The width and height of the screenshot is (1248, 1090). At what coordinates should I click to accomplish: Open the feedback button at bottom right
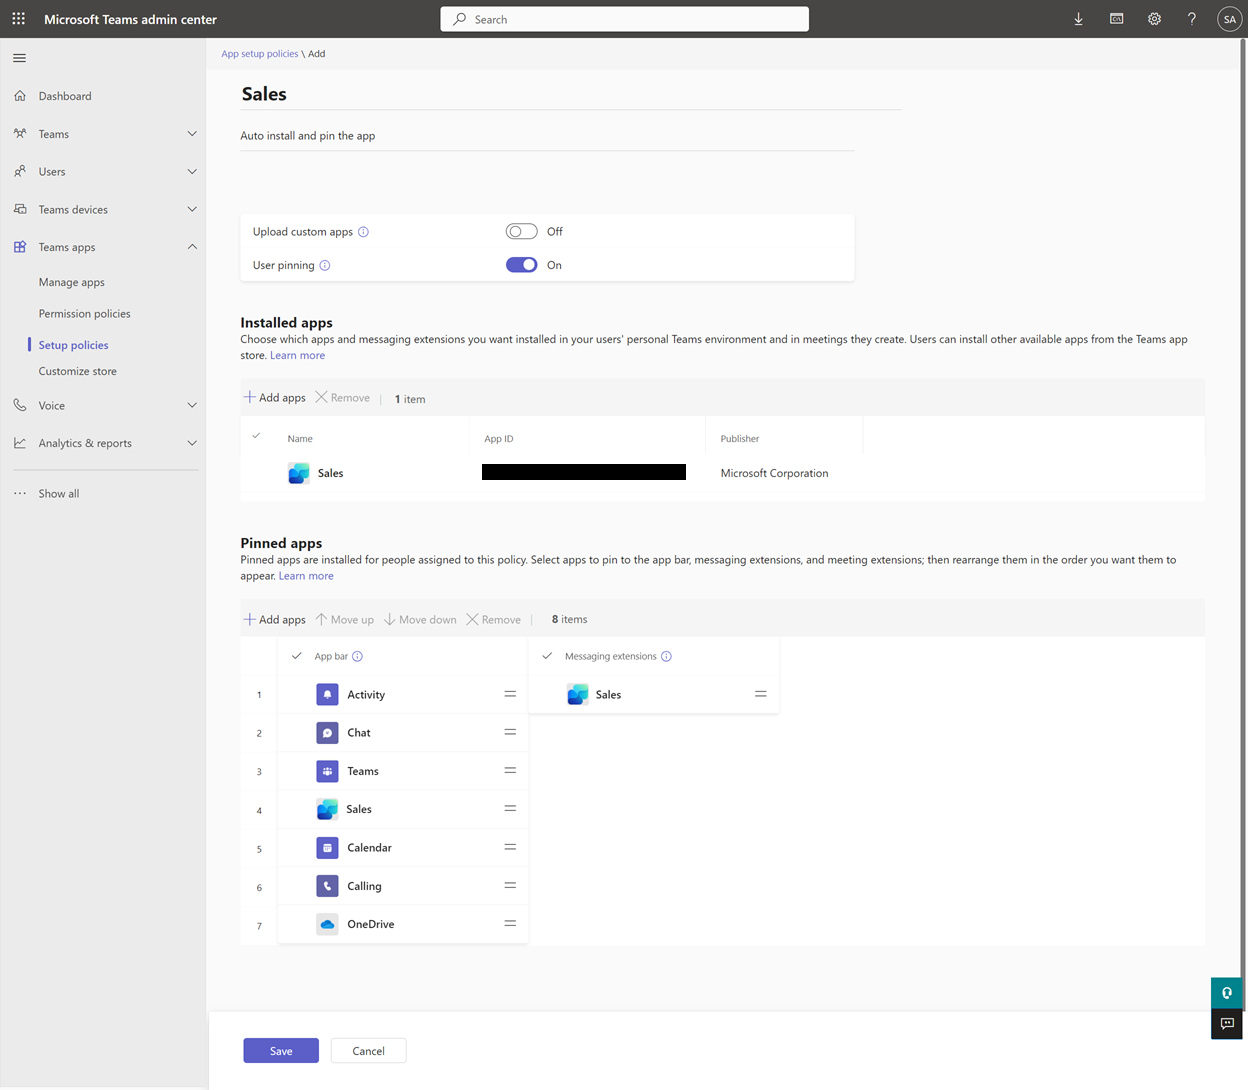(x=1227, y=1024)
